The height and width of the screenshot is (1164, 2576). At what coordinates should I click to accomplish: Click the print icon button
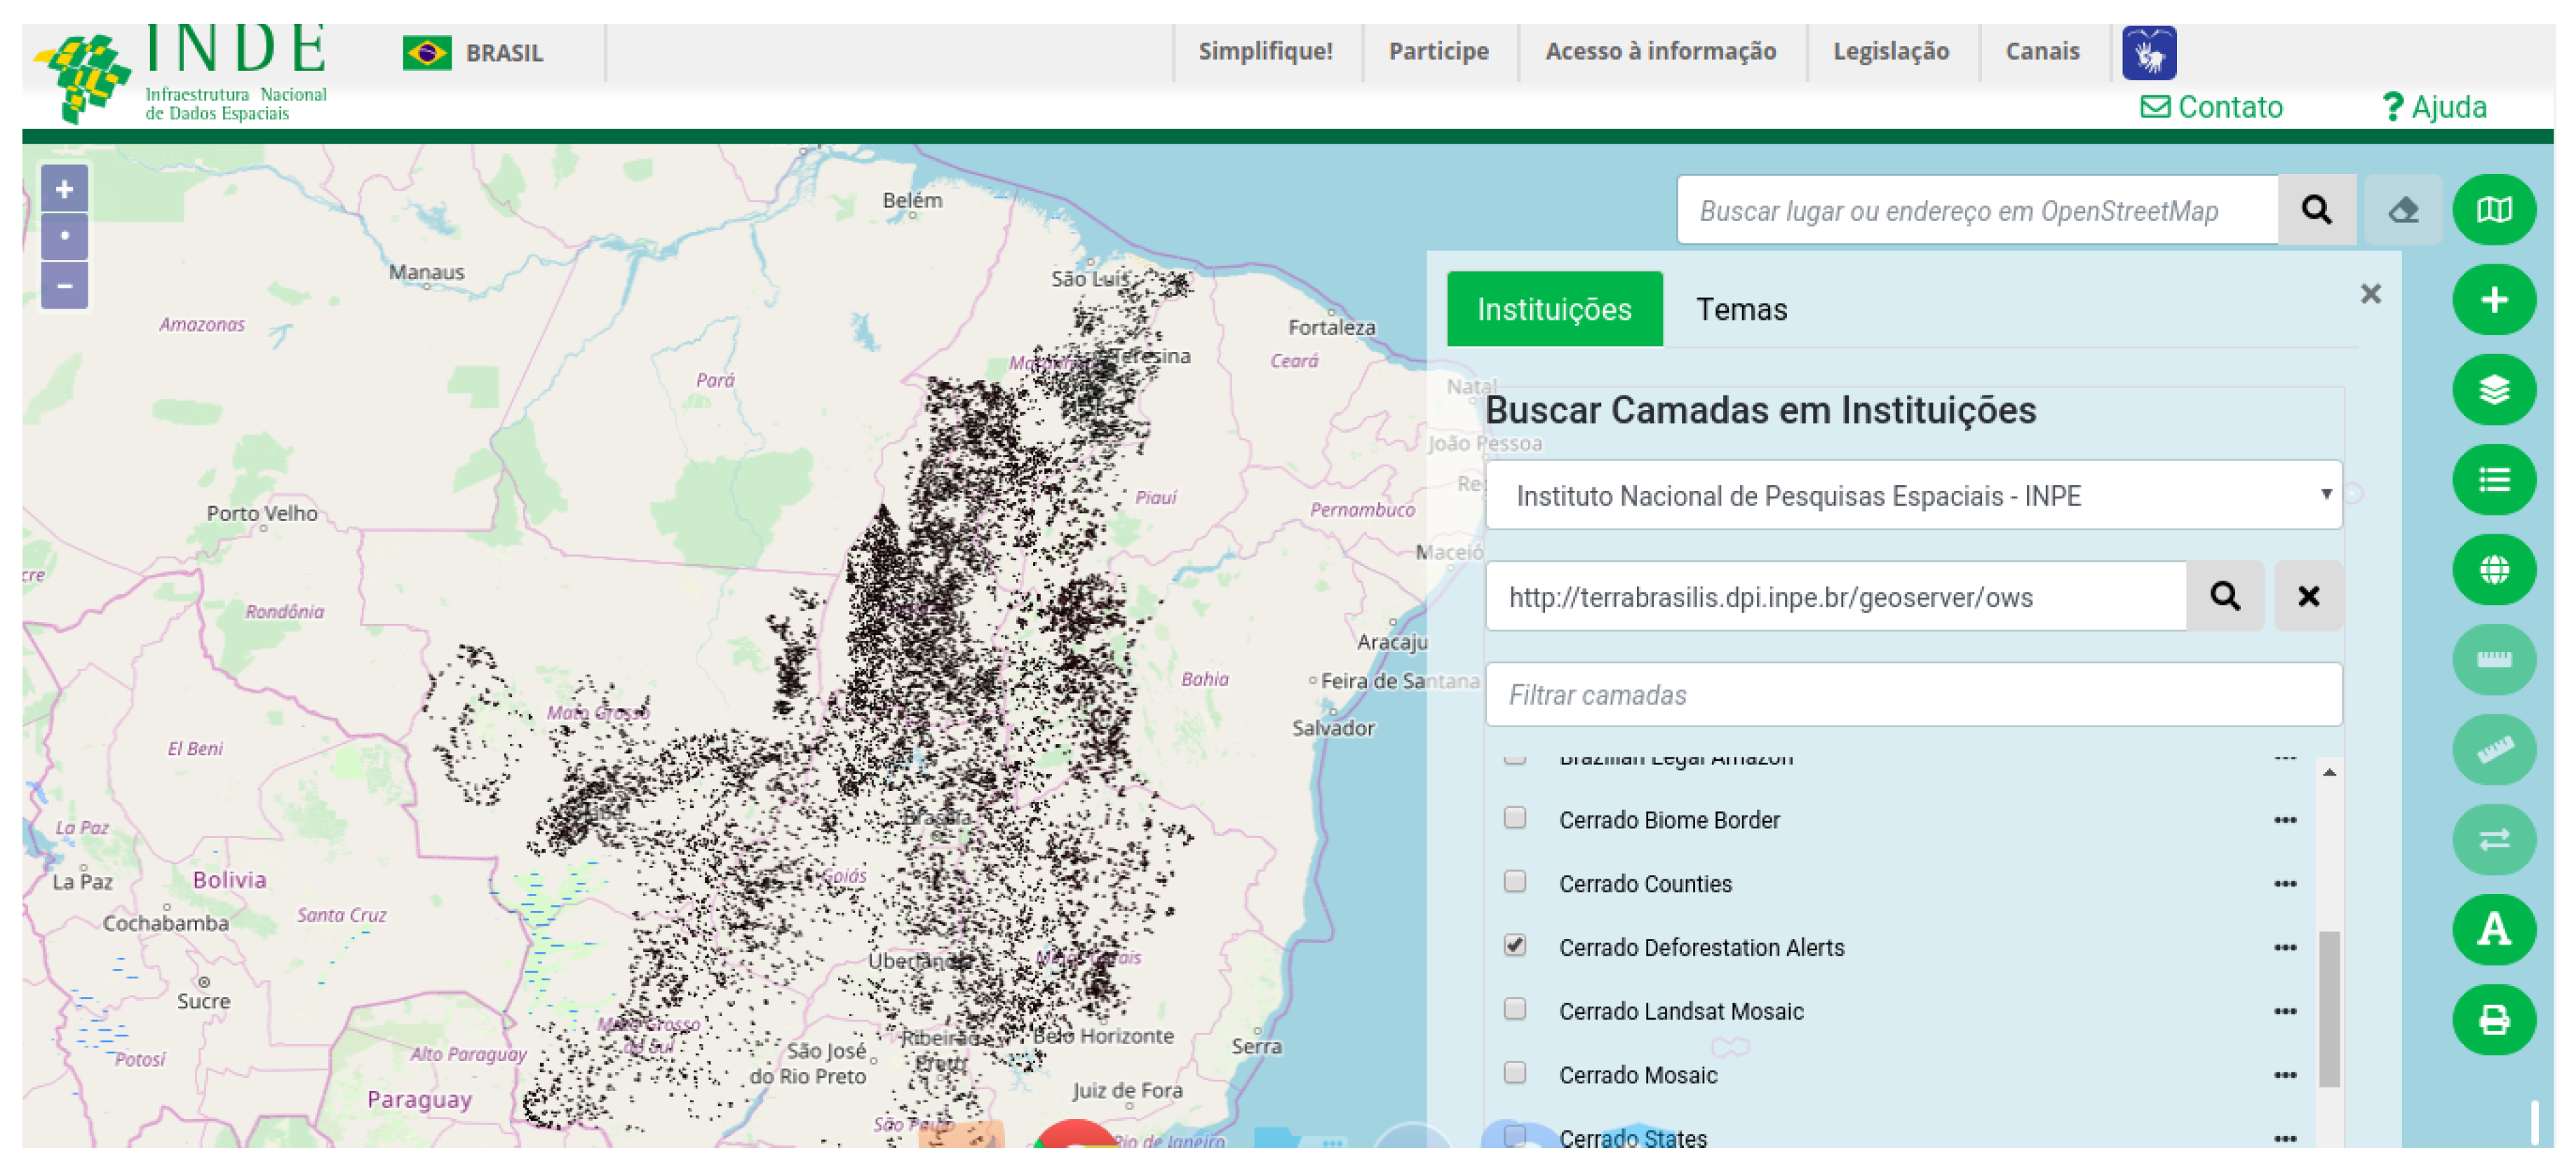[x=2493, y=1020]
